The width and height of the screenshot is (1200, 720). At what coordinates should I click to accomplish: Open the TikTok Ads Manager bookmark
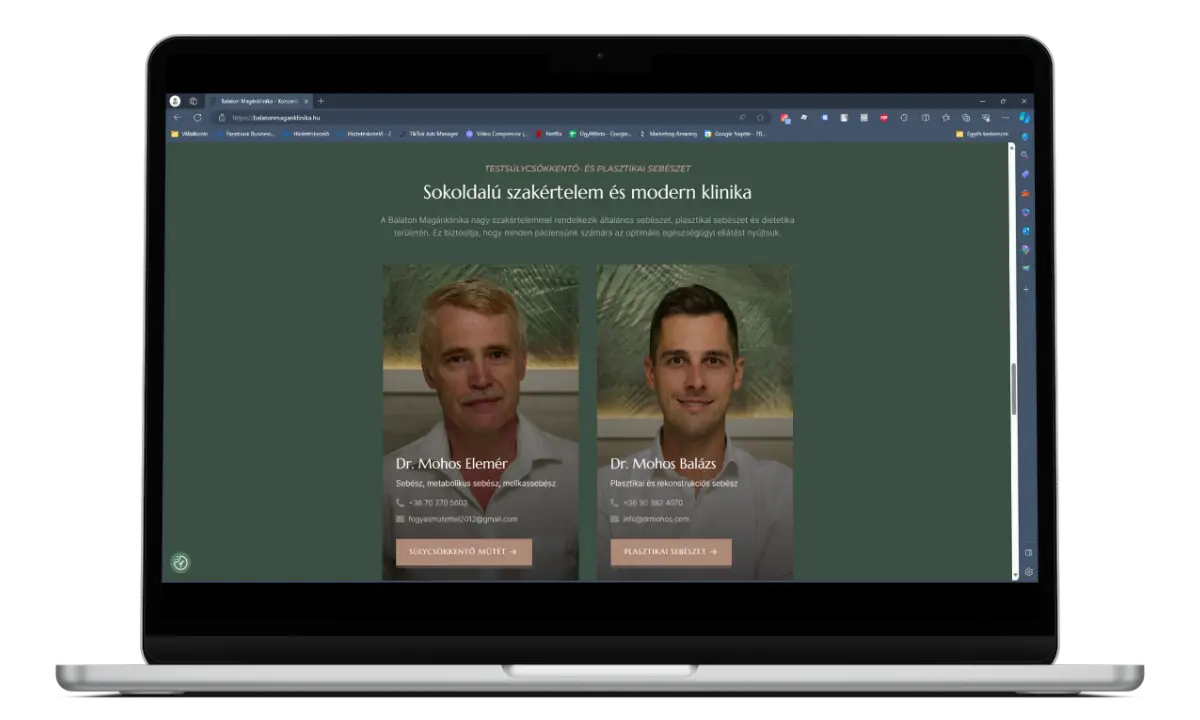tap(430, 133)
